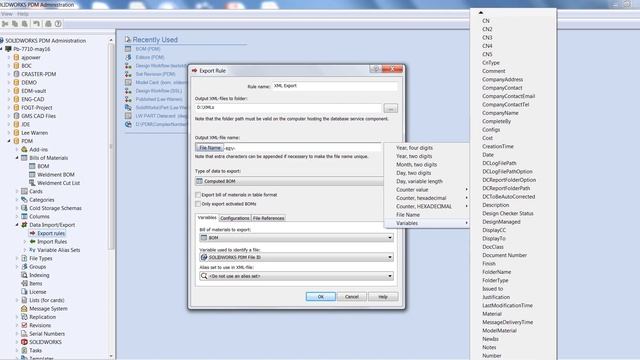Click Cancel in Export Rule dialog
This screenshot has height=360, width=640.
[x=351, y=297]
